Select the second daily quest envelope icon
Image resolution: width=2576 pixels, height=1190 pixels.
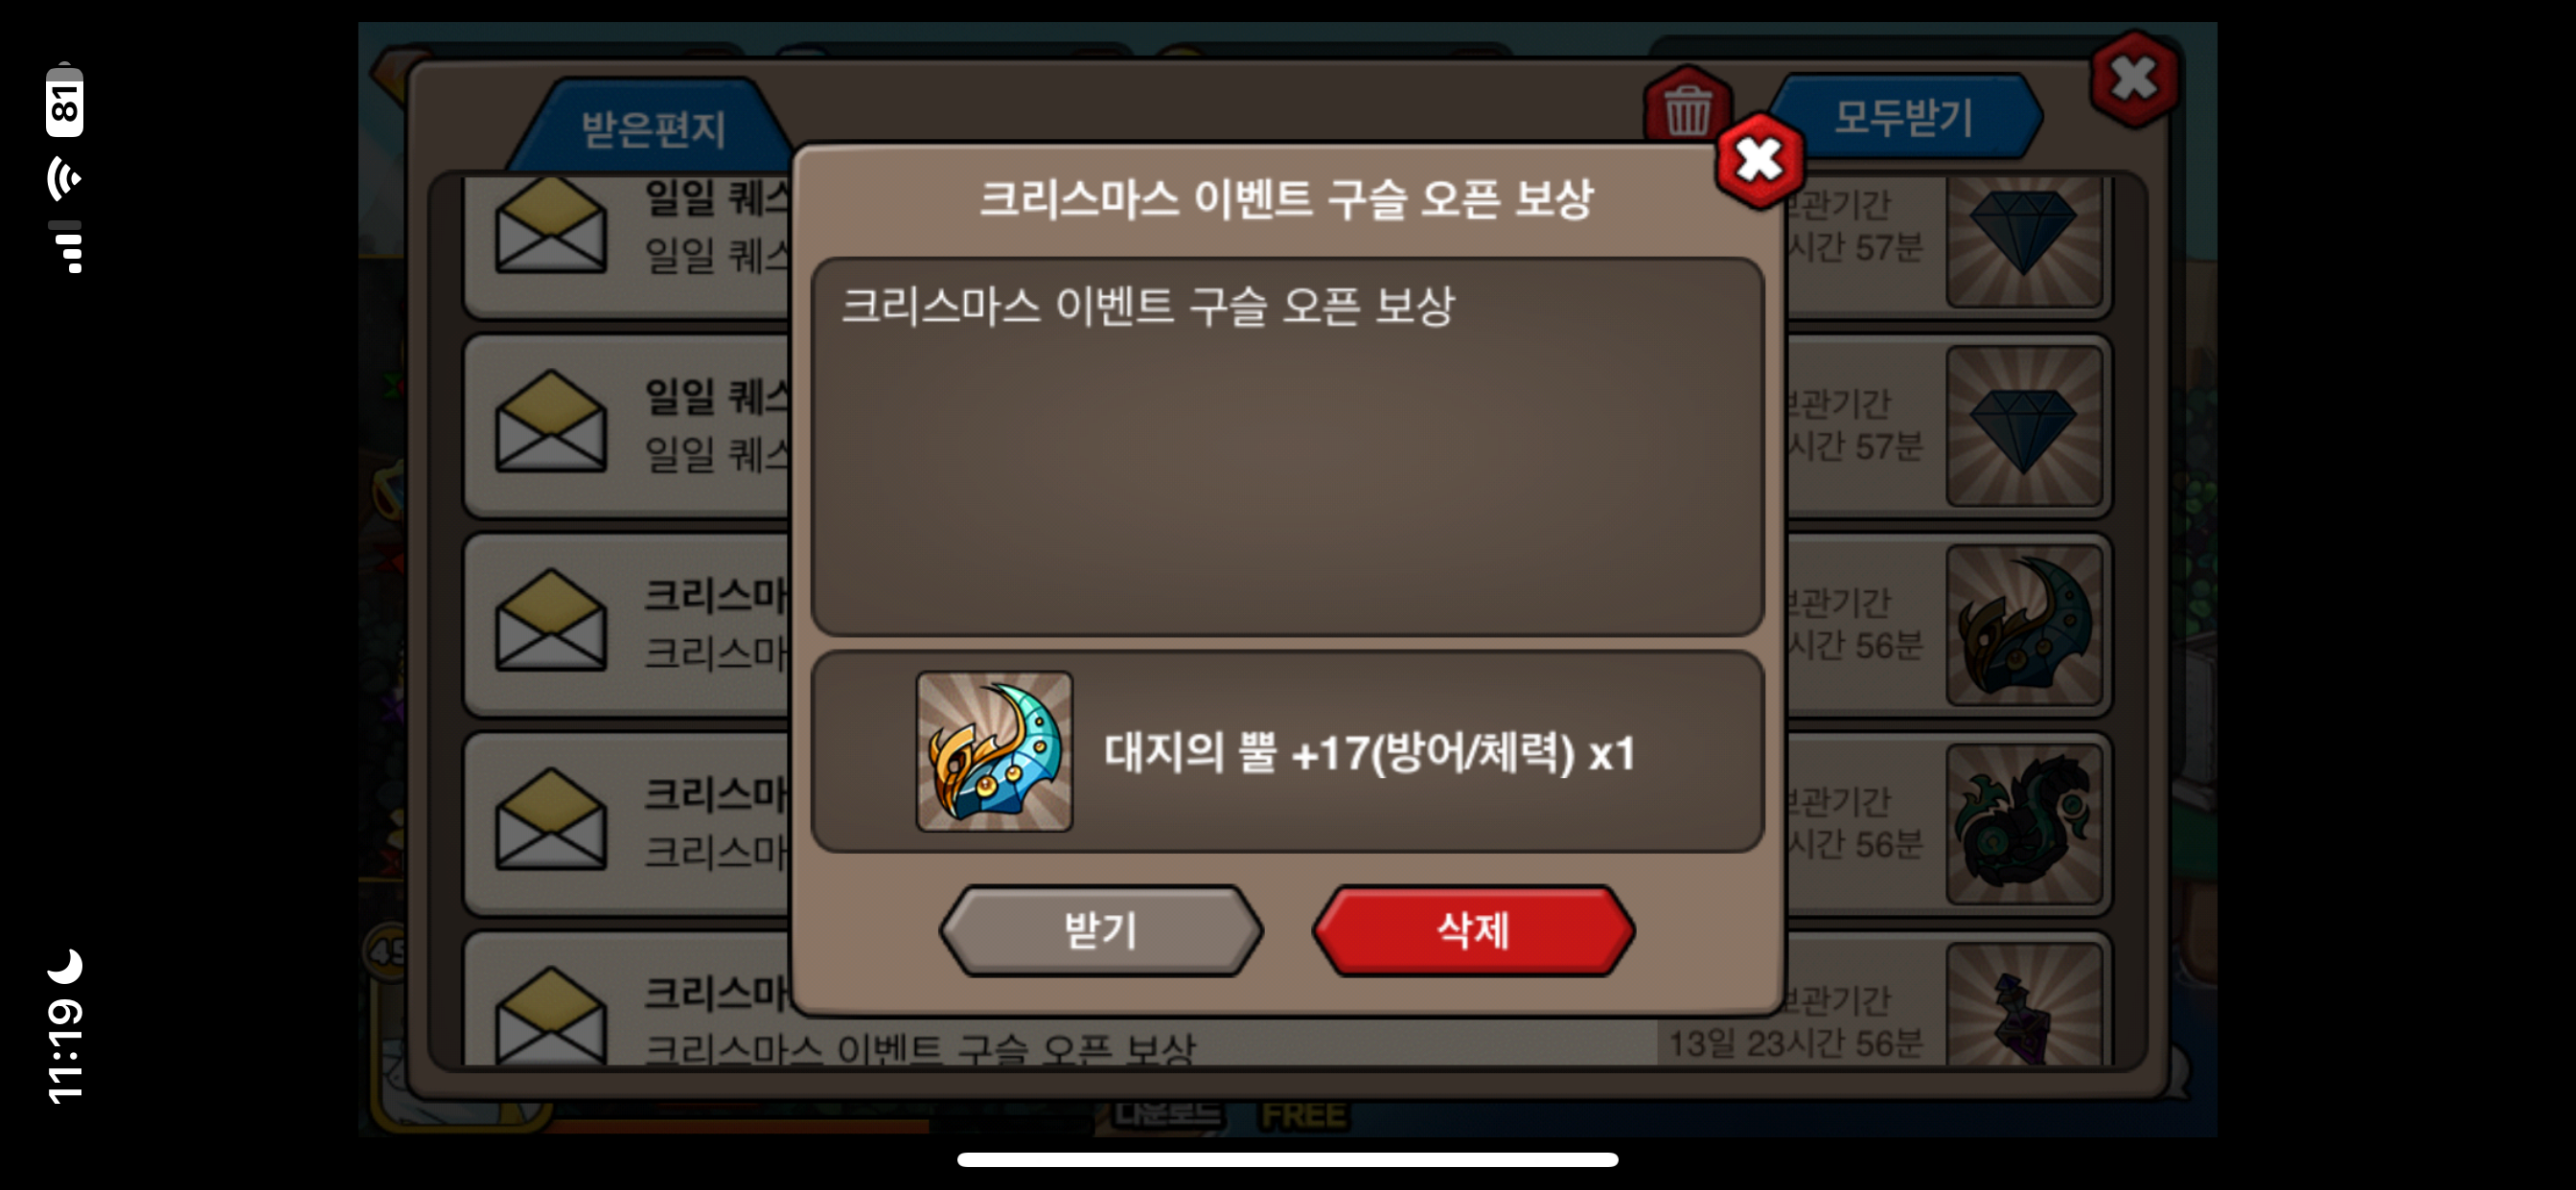551,421
